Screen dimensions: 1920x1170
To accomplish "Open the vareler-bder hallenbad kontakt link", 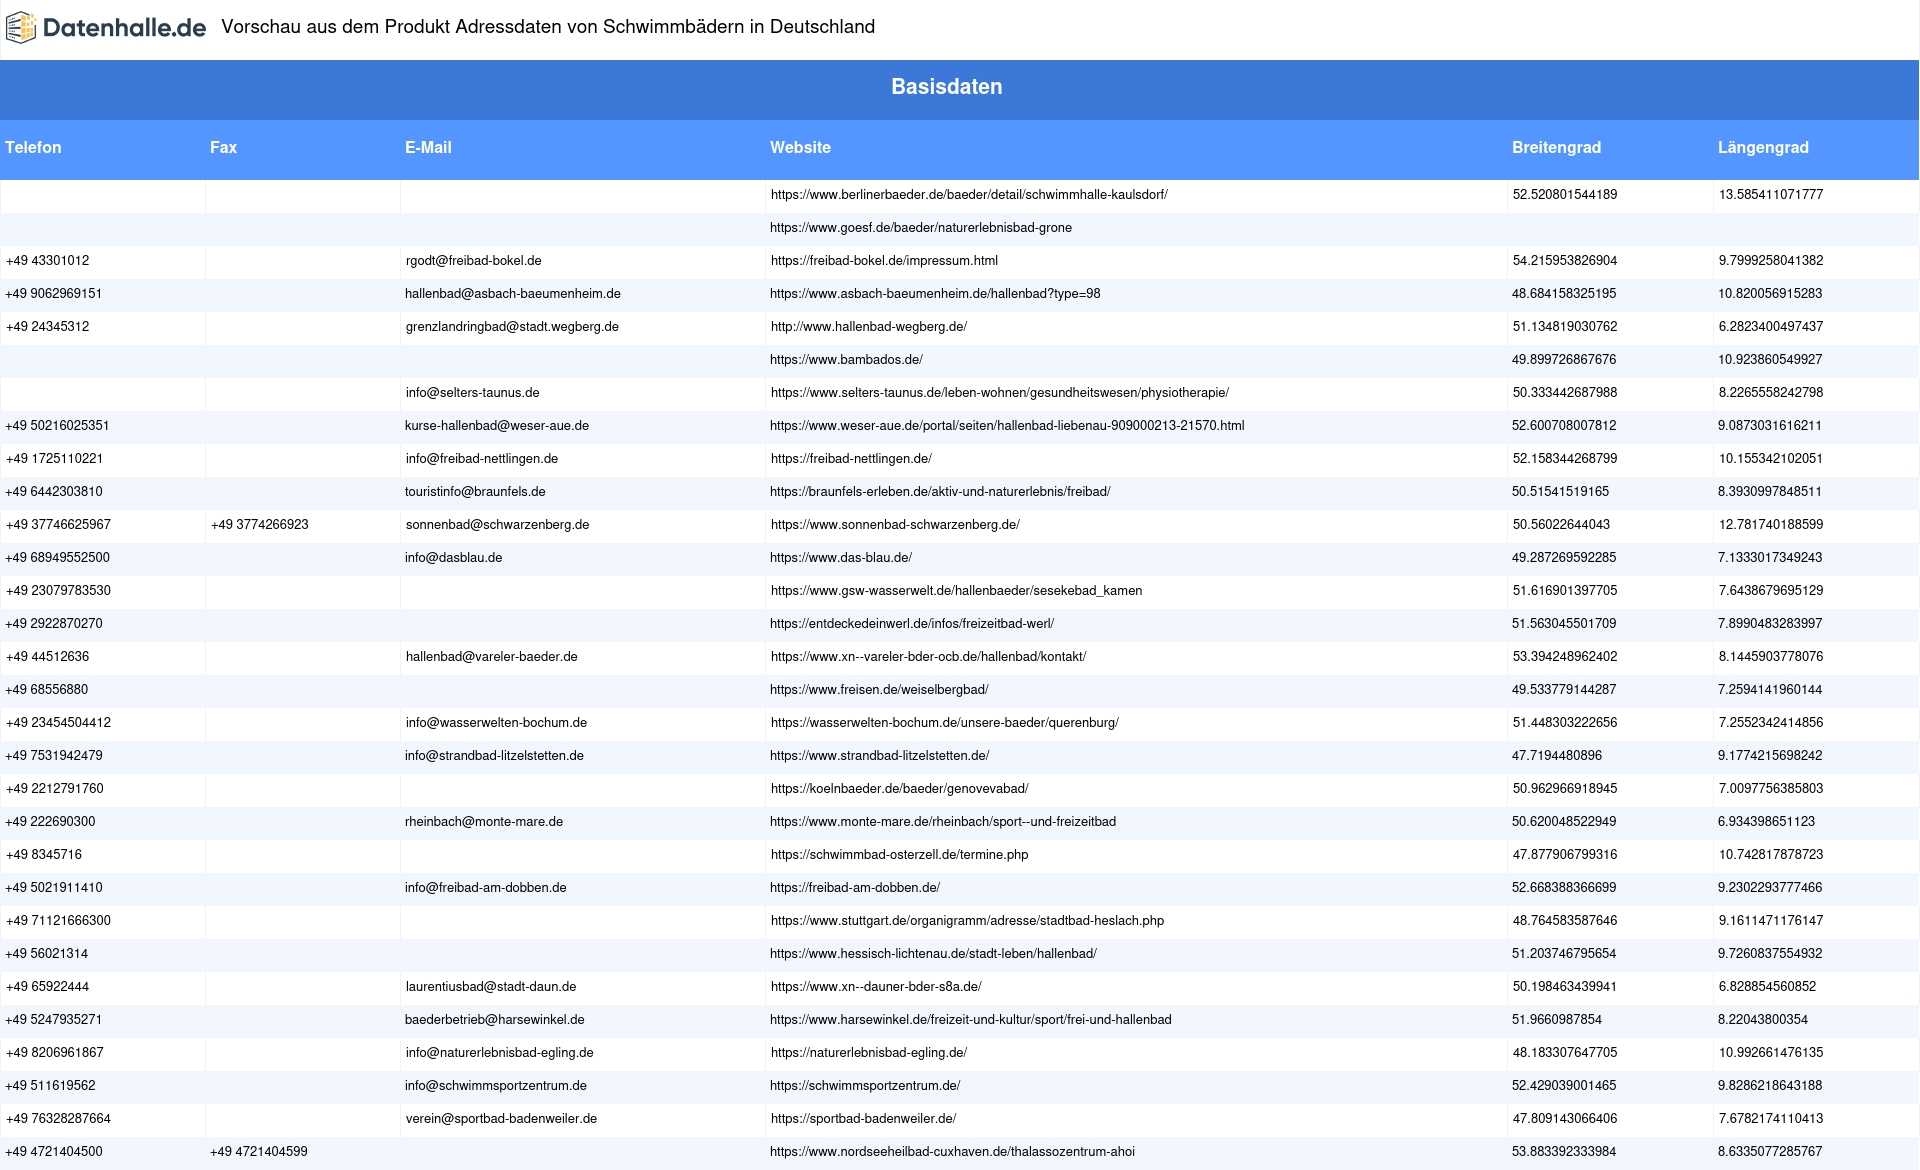I will point(928,657).
